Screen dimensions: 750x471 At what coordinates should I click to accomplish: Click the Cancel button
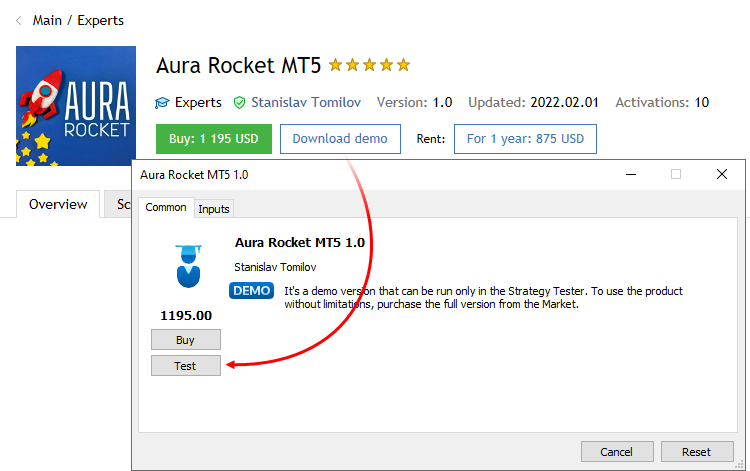coord(617,452)
